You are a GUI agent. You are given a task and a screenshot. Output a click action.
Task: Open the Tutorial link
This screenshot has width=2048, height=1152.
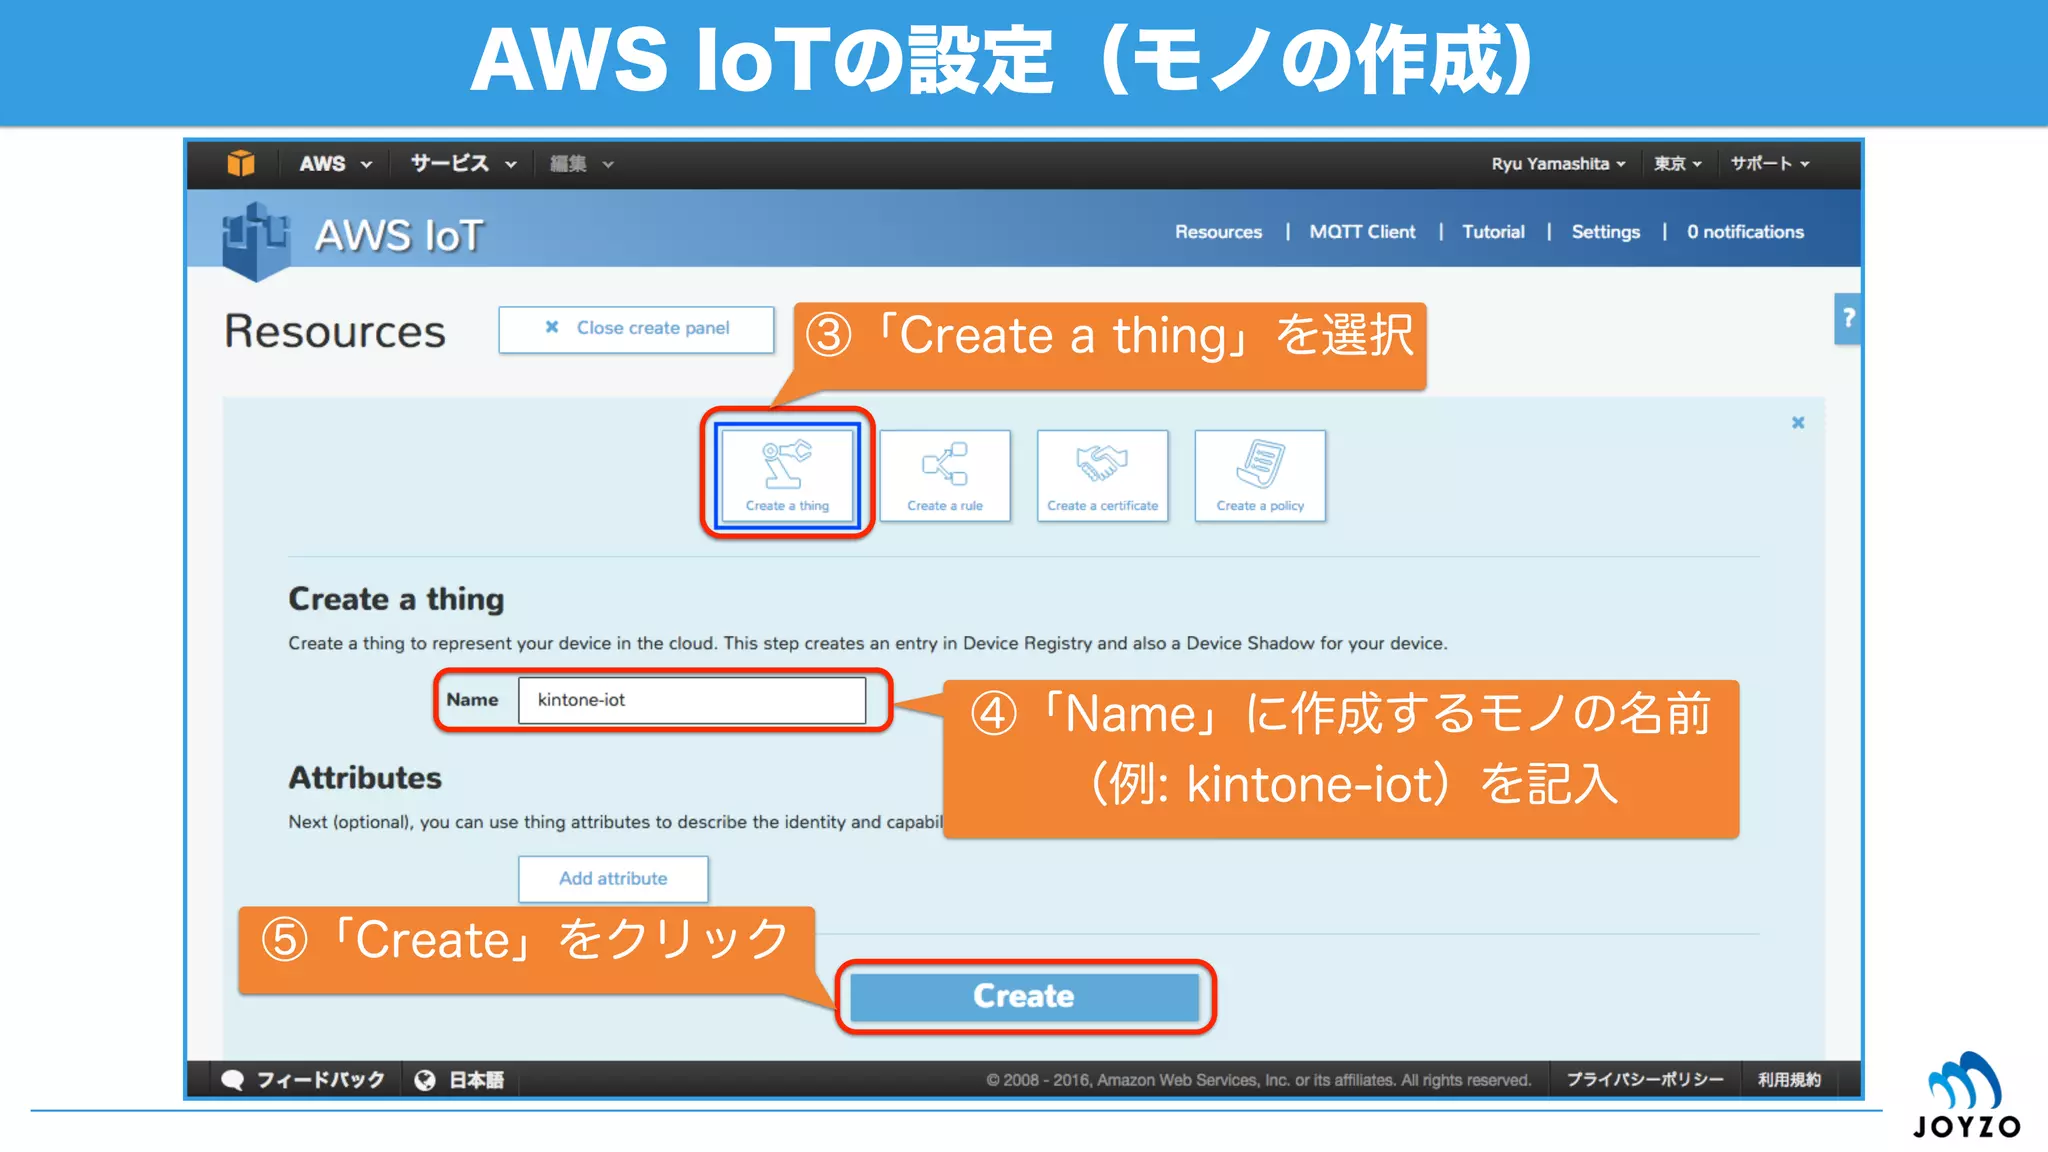pos(1493,232)
